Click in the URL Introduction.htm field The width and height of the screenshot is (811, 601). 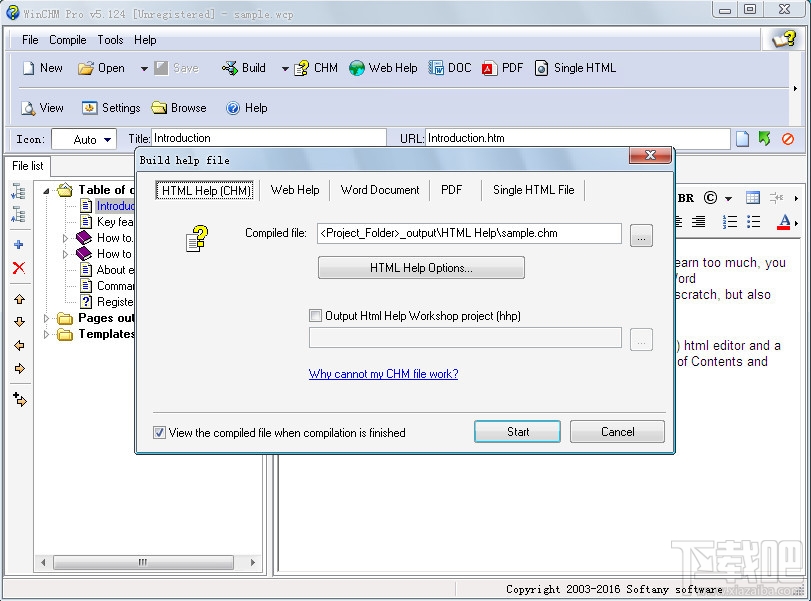pos(577,138)
